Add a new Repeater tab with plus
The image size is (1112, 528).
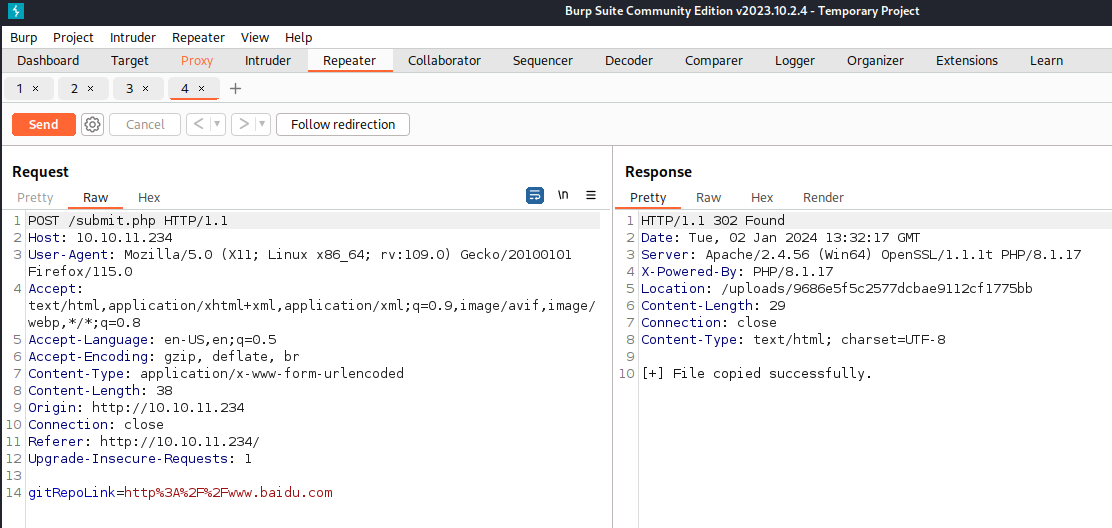pos(235,89)
